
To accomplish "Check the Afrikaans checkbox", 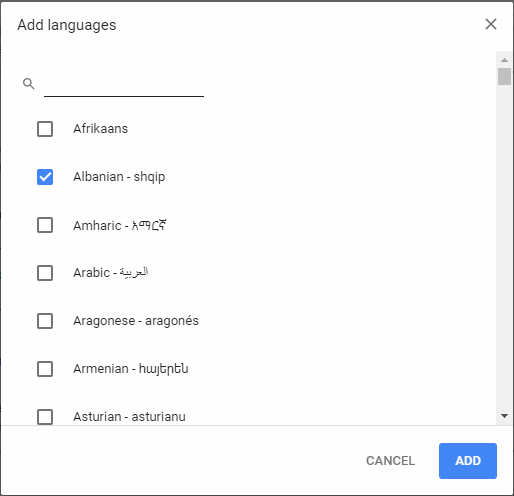I will pos(45,129).
